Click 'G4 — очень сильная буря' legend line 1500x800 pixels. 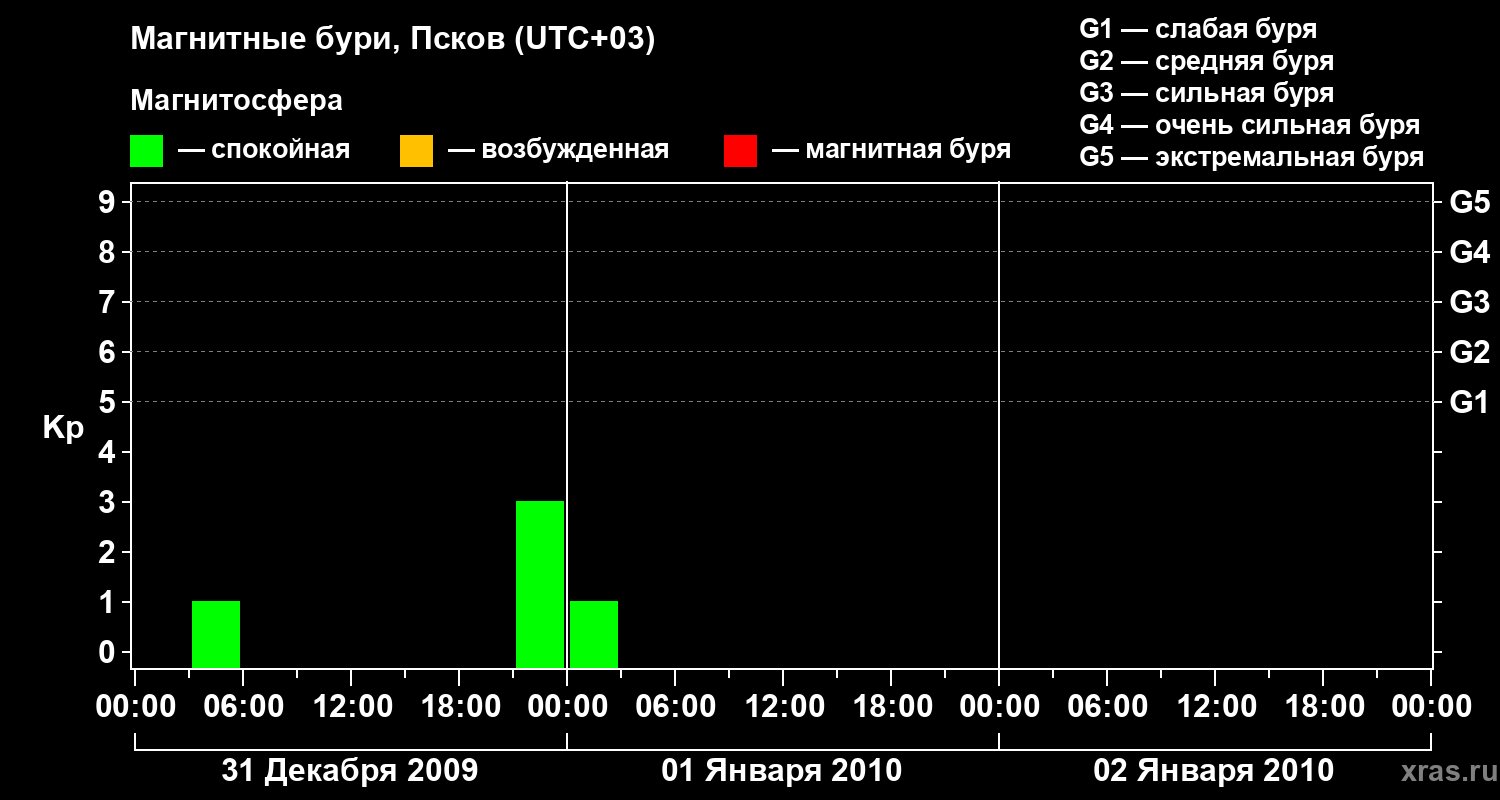pyautogui.click(x=1250, y=125)
